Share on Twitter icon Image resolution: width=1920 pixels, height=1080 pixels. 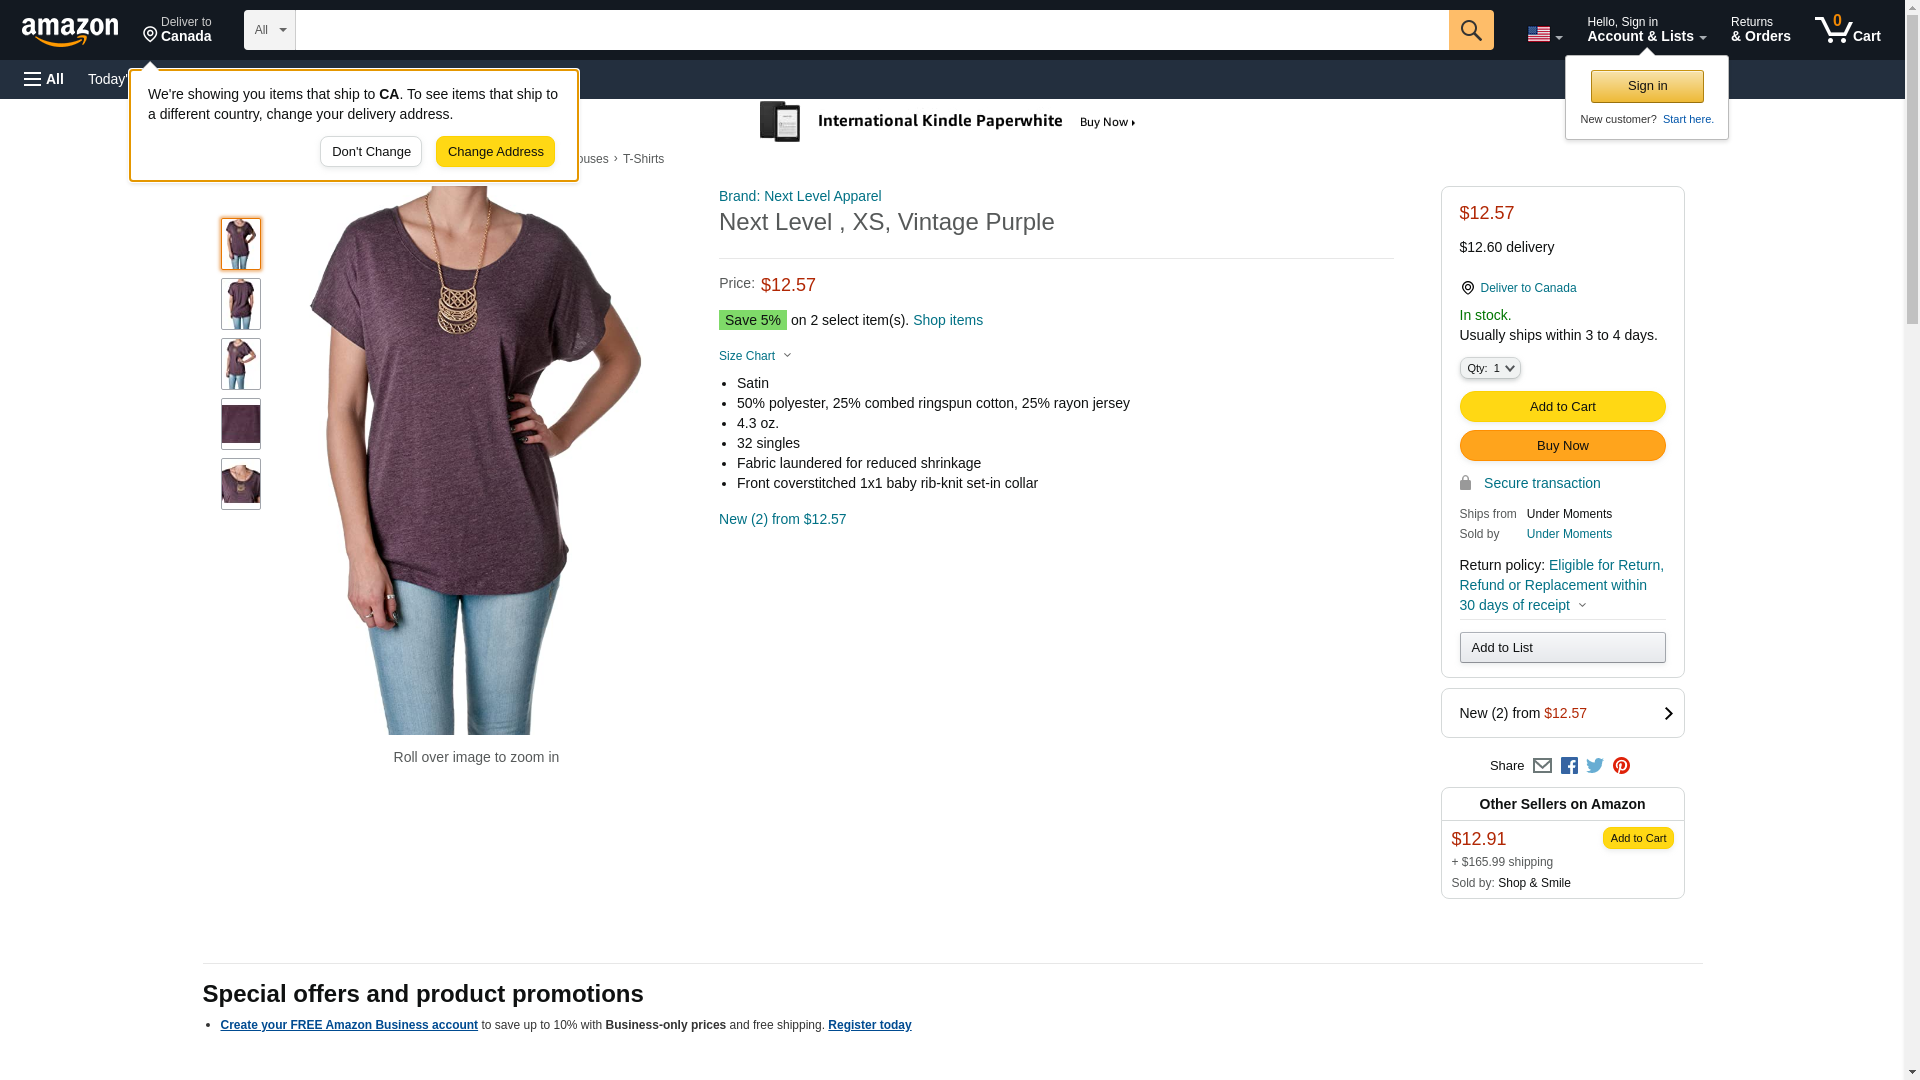(1595, 766)
